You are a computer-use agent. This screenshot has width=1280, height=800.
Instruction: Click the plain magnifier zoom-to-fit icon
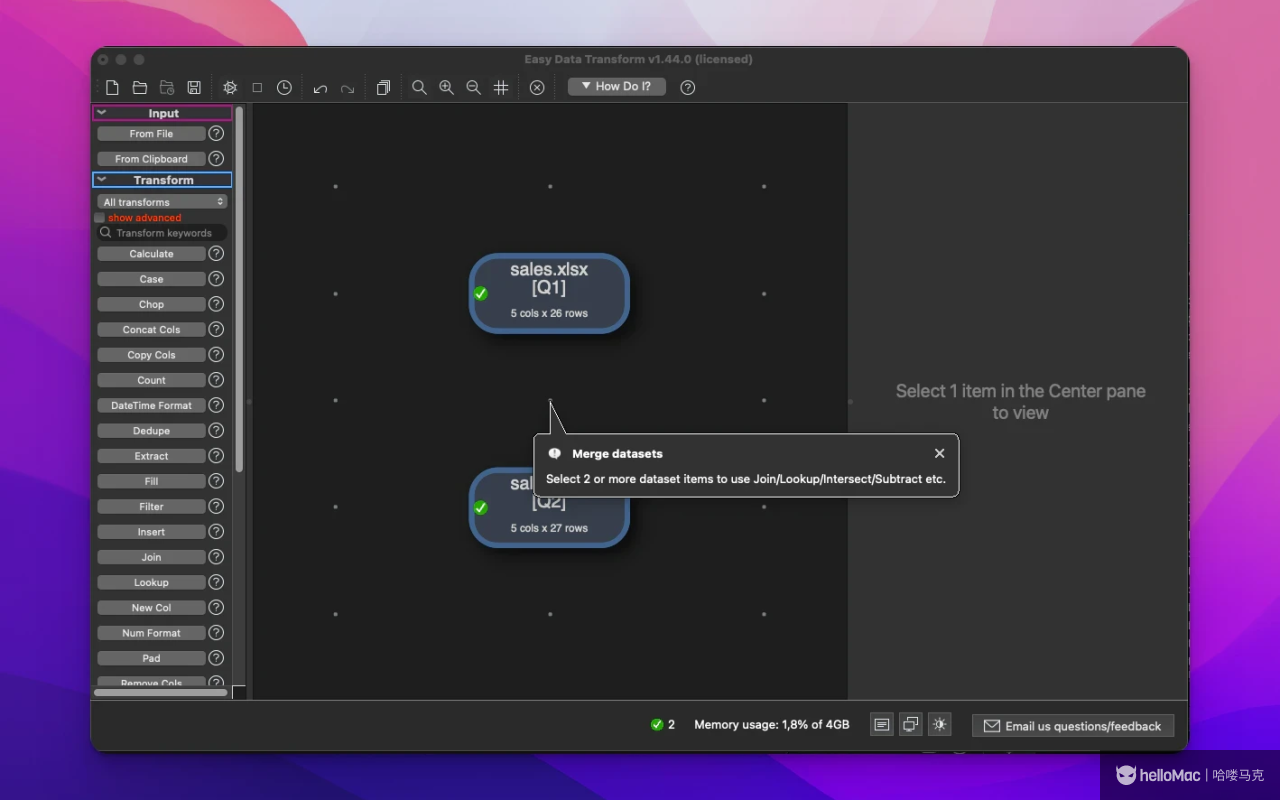click(419, 88)
